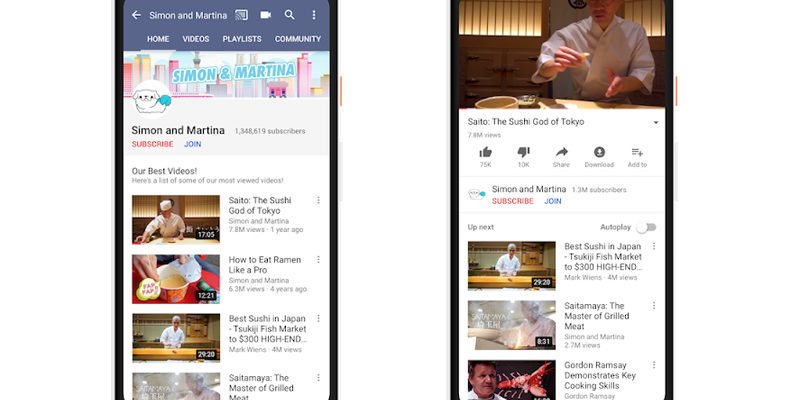Click SUBSCRIBE on the channel page
Screen dimensions: 800x400
pos(153,144)
